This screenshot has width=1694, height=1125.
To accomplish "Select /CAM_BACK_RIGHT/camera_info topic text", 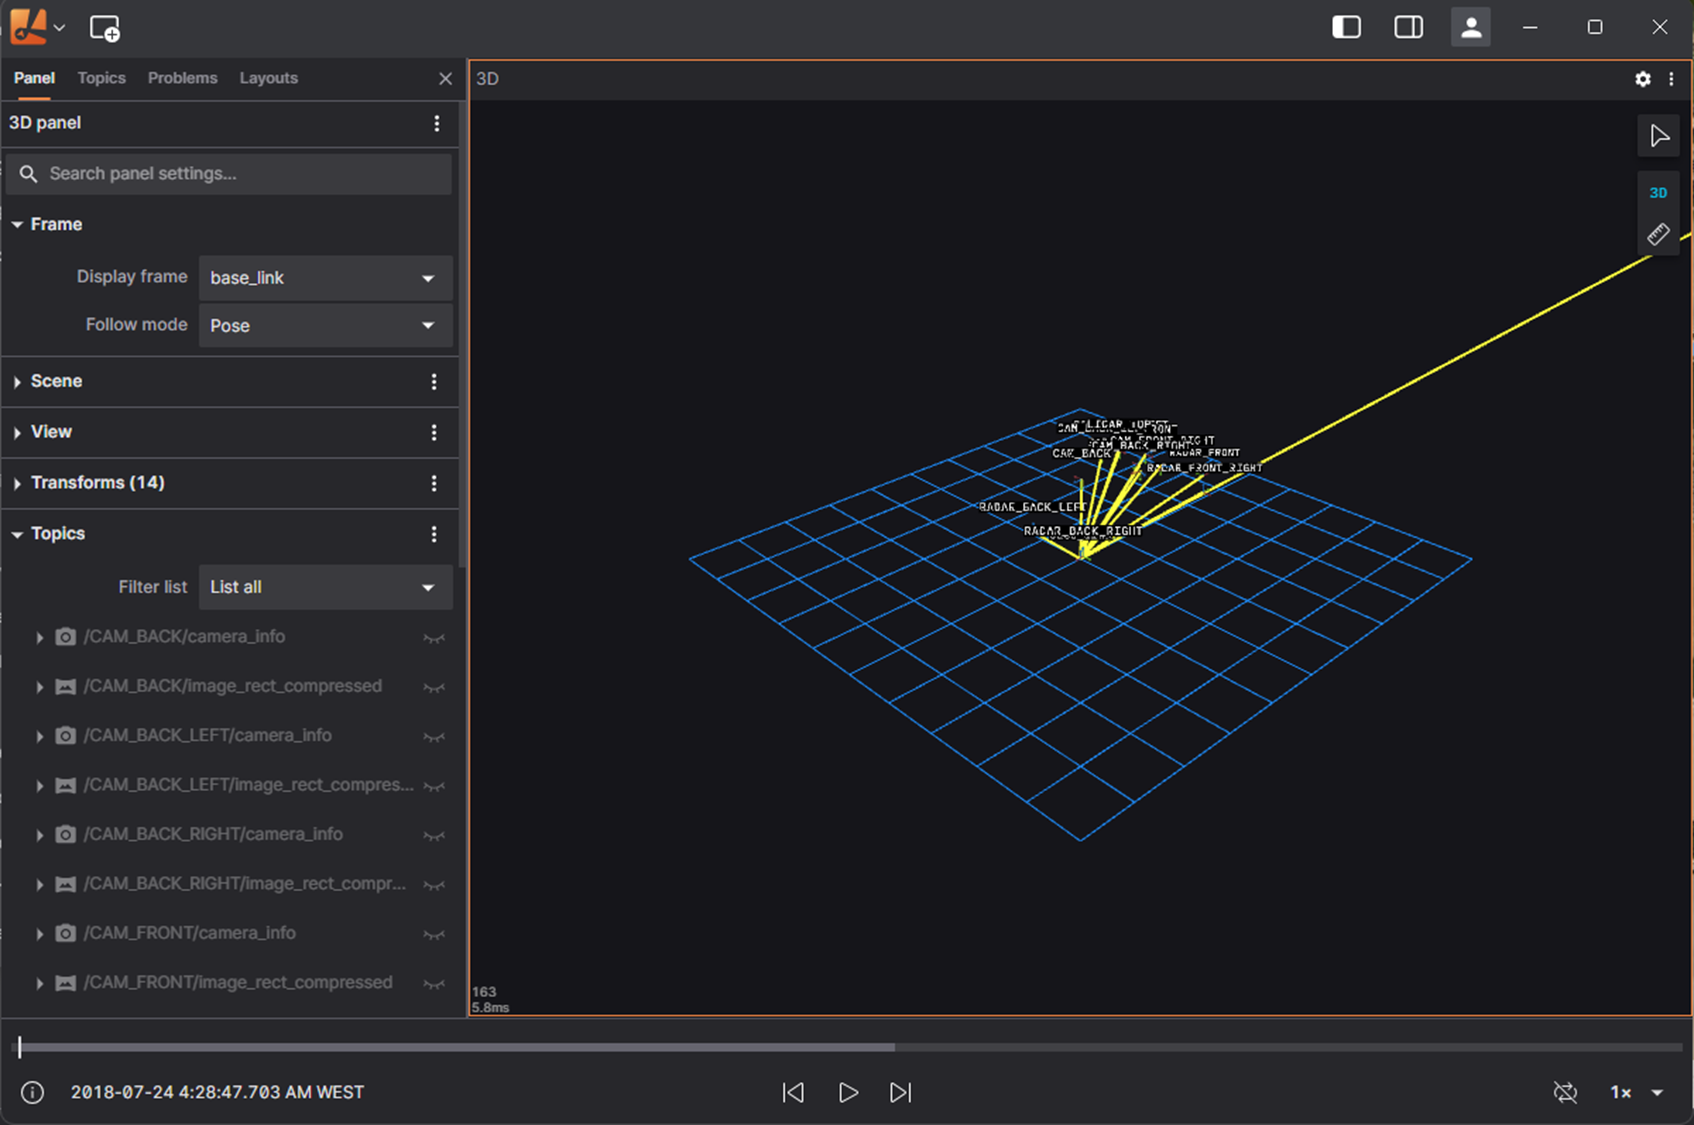I will pos(213,834).
